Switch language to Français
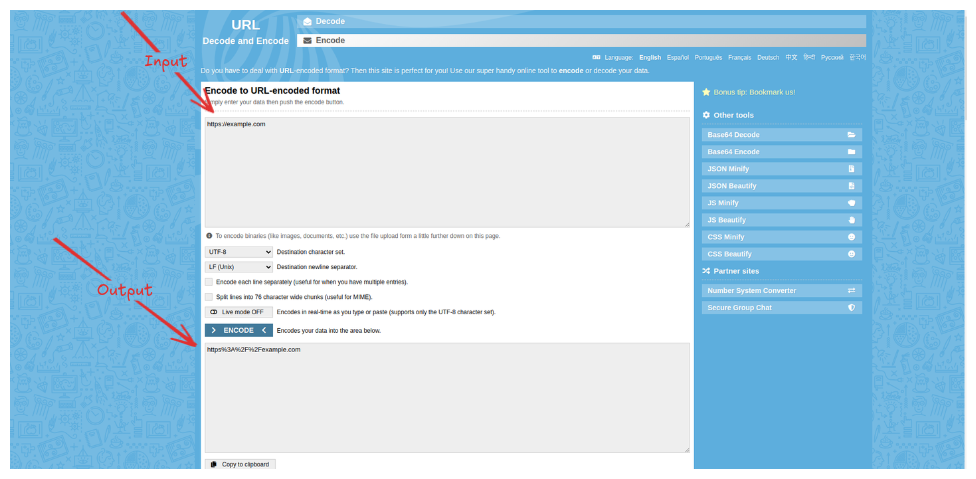 click(x=739, y=57)
